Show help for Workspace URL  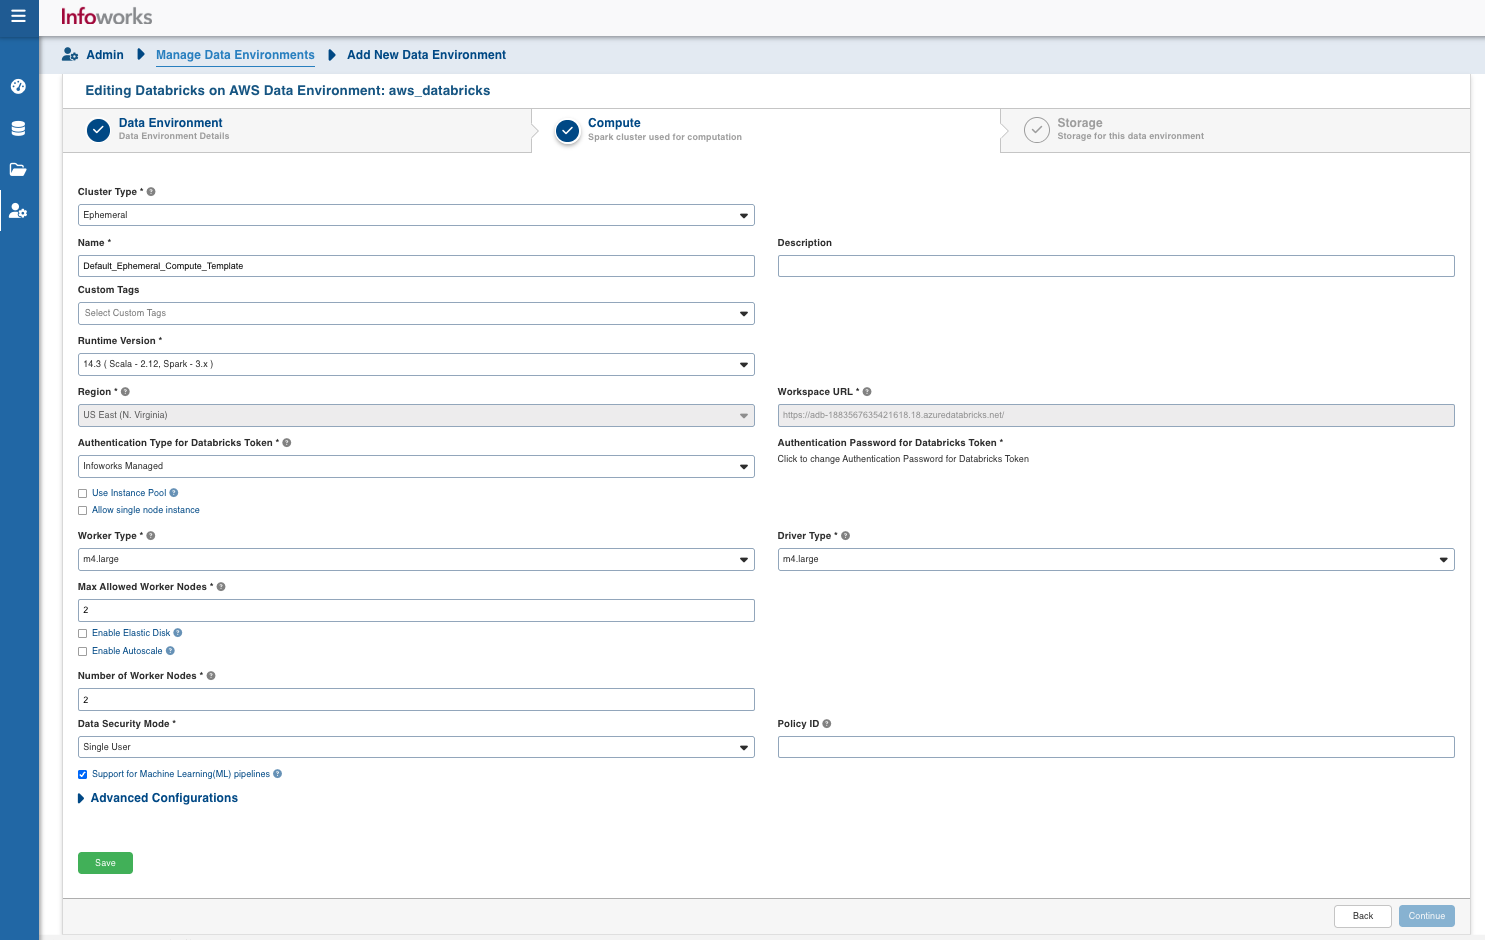(x=867, y=392)
